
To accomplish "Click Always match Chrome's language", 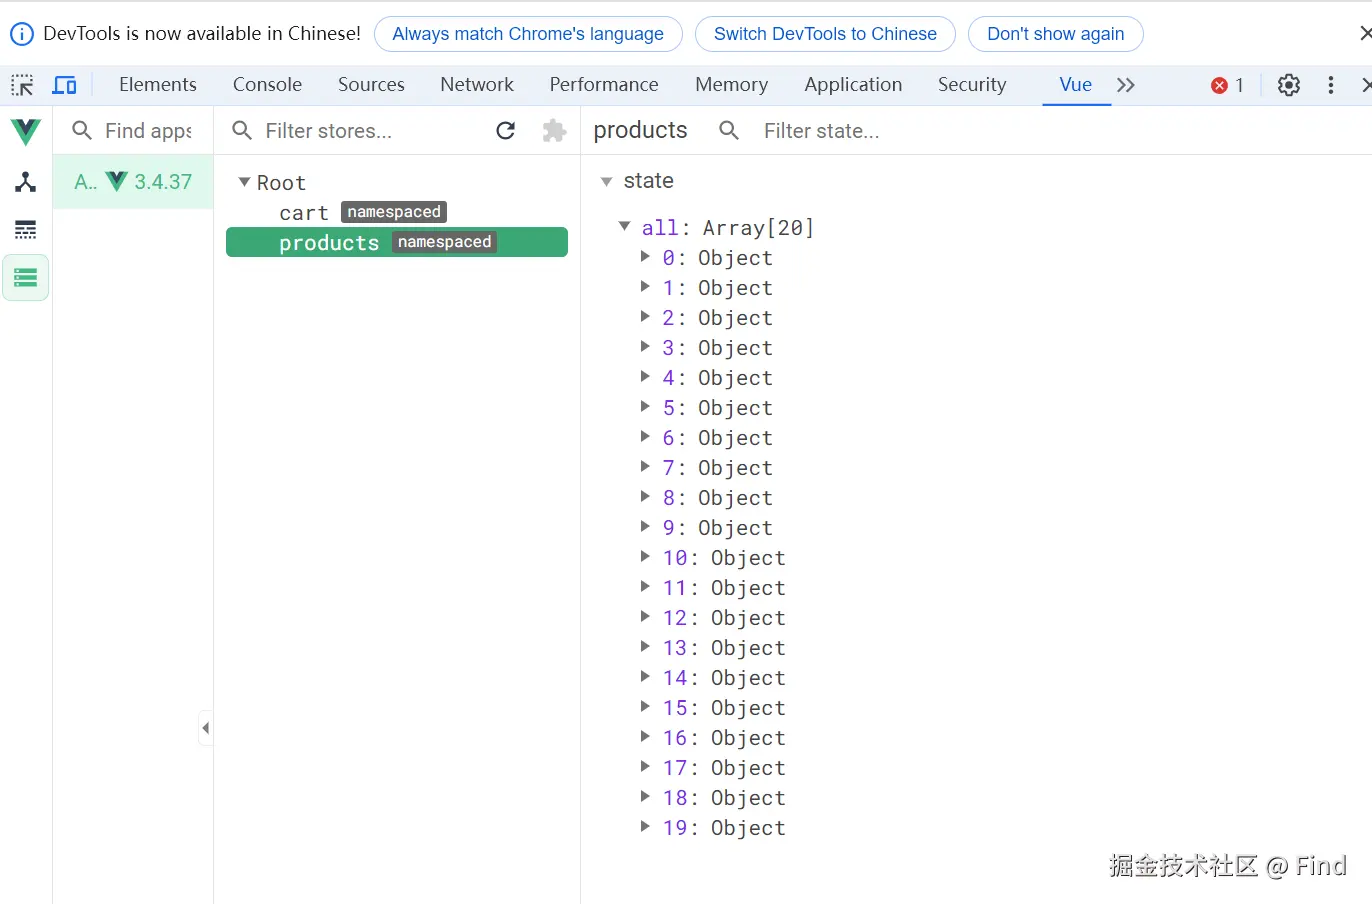I will pyautogui.click(x=528, y=34).
